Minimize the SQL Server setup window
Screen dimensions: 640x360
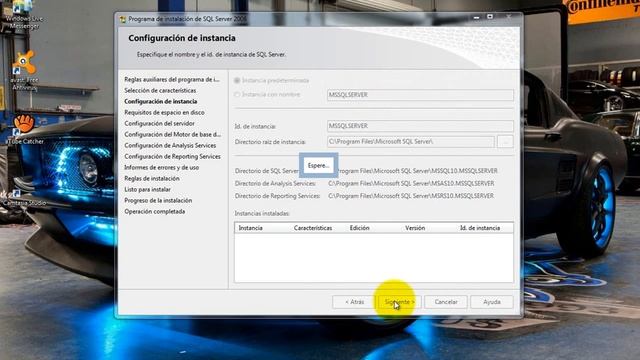476,17
